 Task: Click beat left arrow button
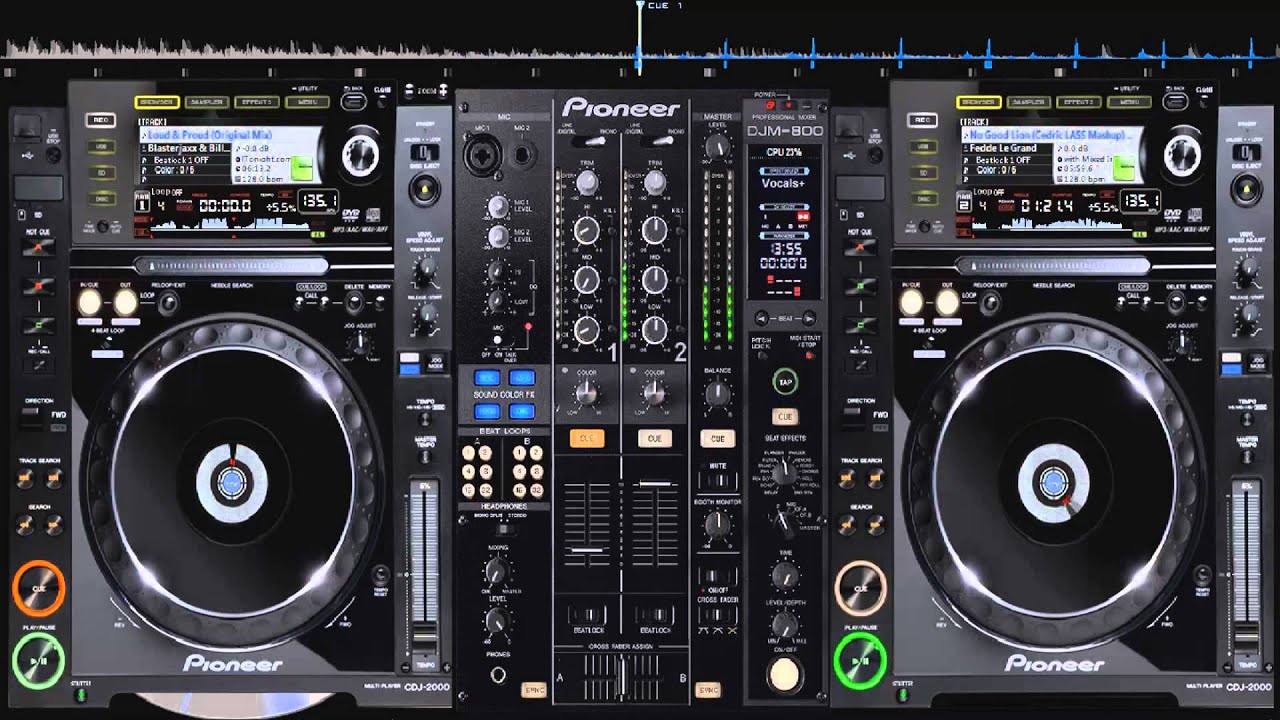point(764,317)
